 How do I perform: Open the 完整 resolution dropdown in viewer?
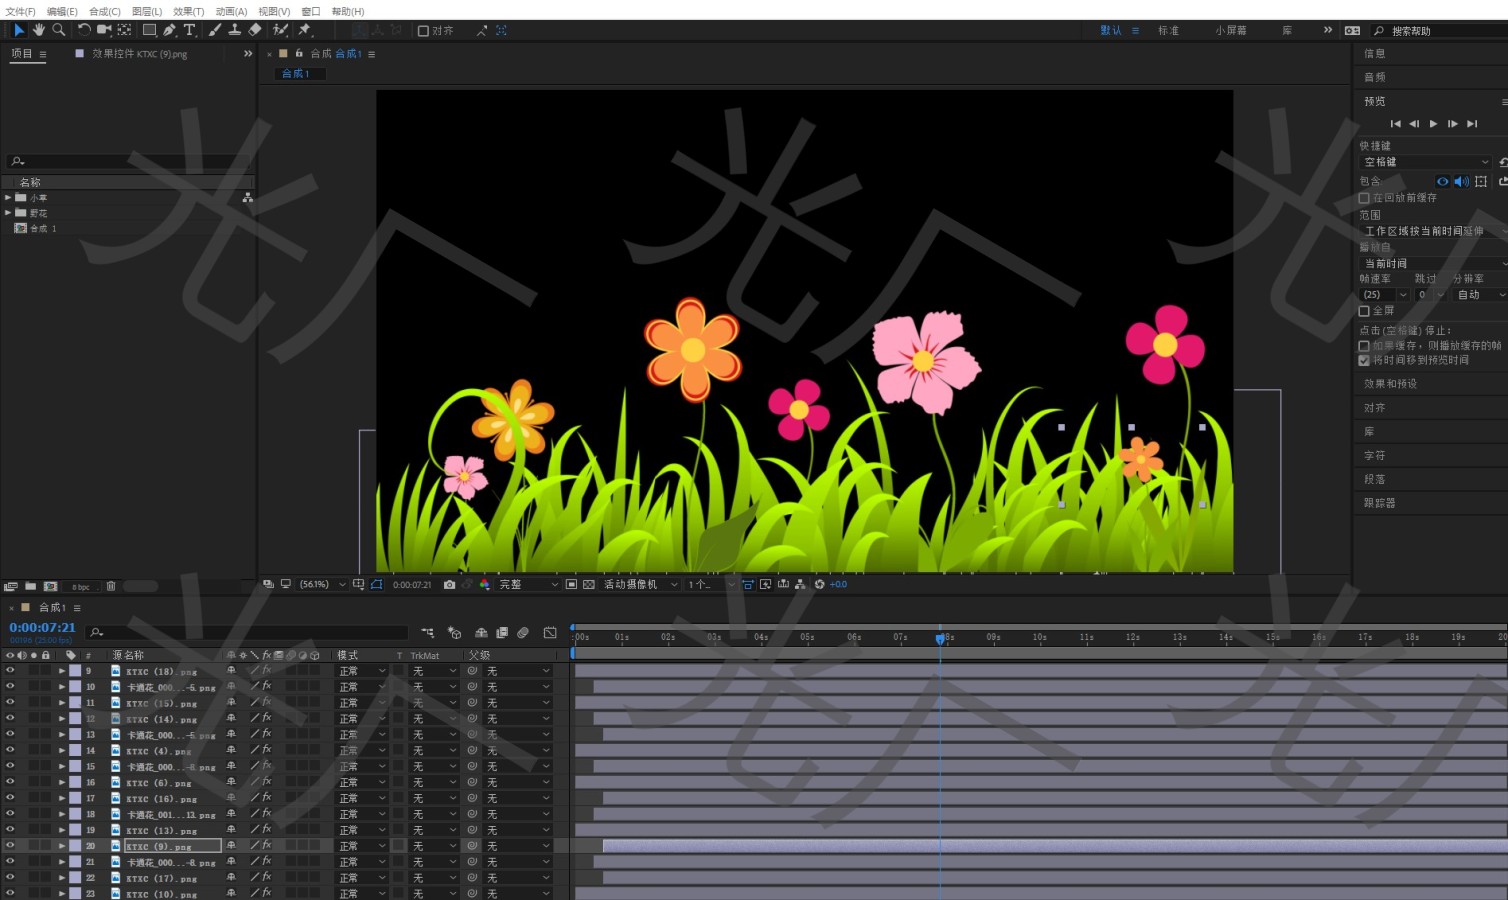tap(528, 584)
